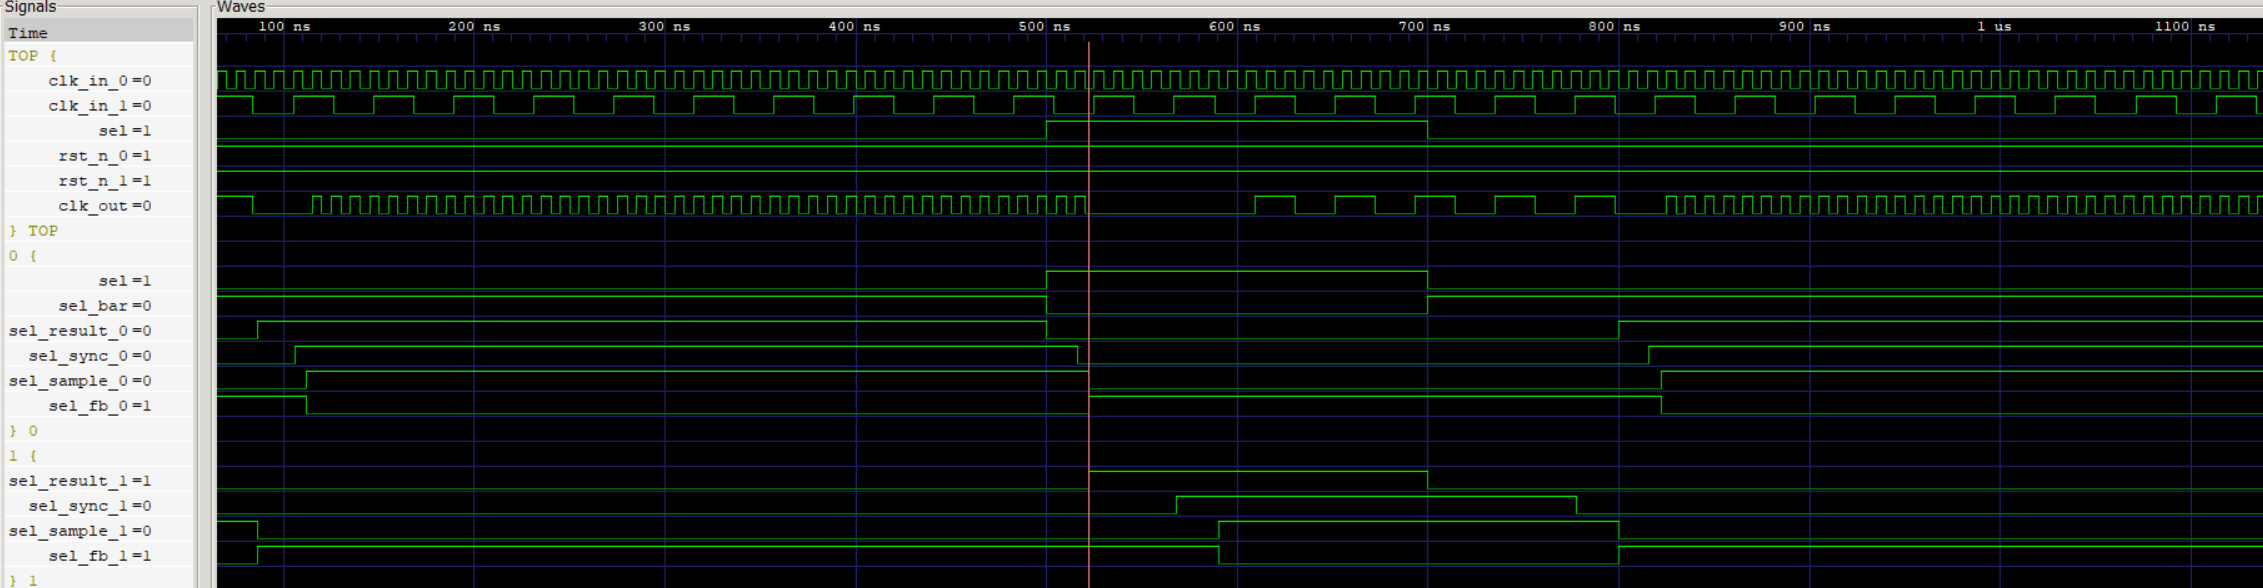
Task: Click the Signals panel title
Action: coord(30,7)
